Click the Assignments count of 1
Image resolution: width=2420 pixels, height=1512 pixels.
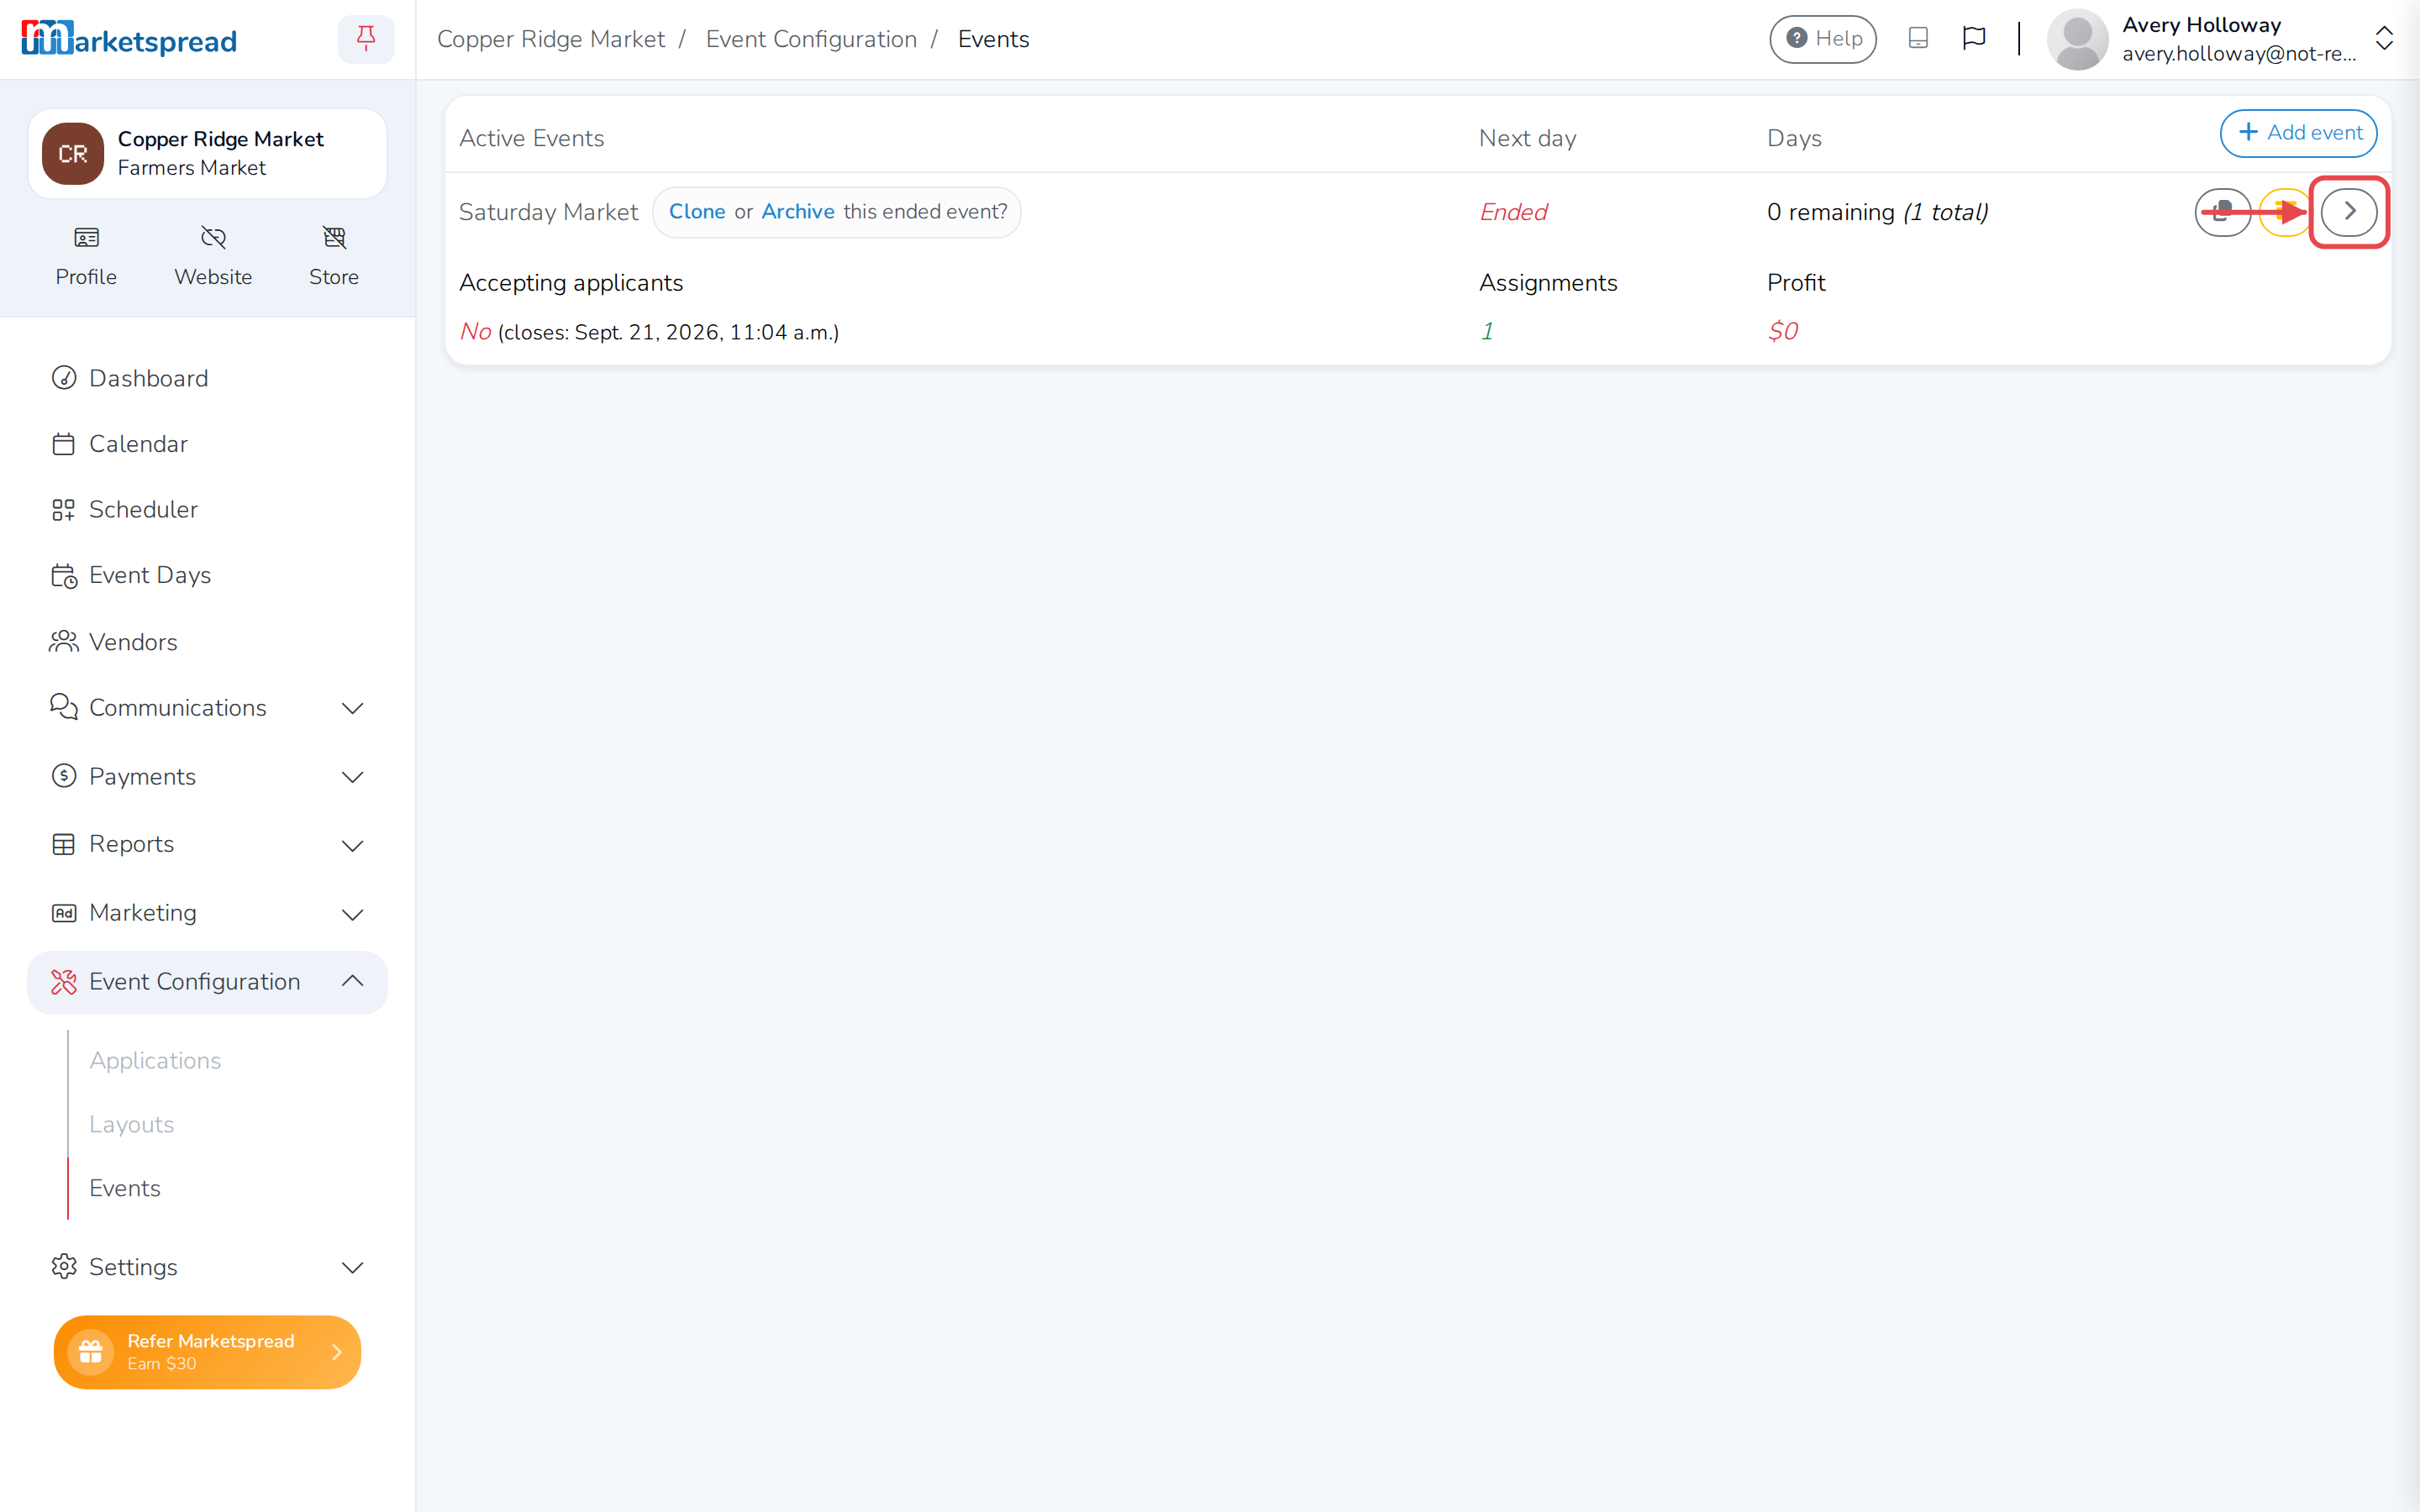tap(1487, 331)
